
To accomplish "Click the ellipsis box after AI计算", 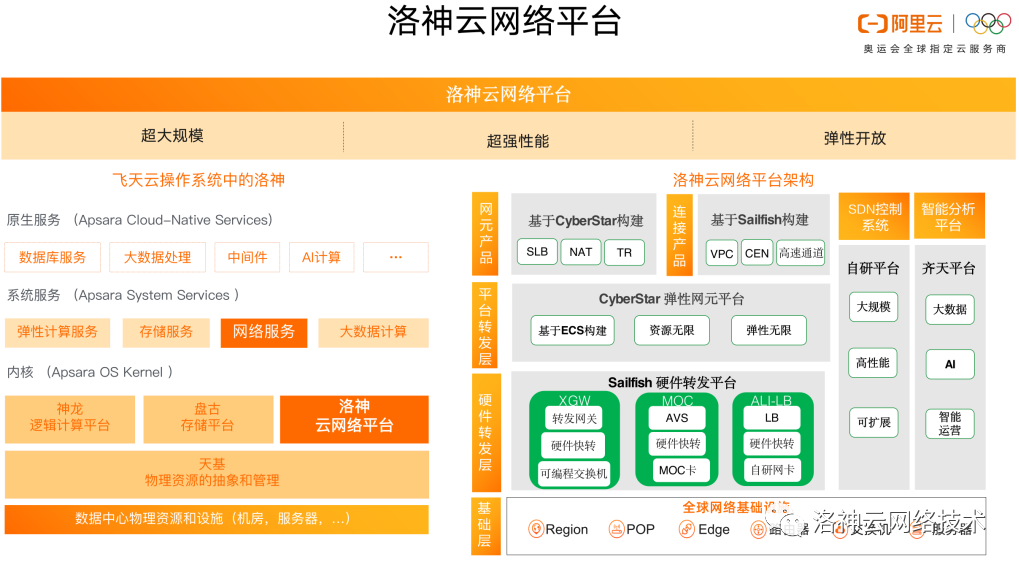I will point(396,257).
